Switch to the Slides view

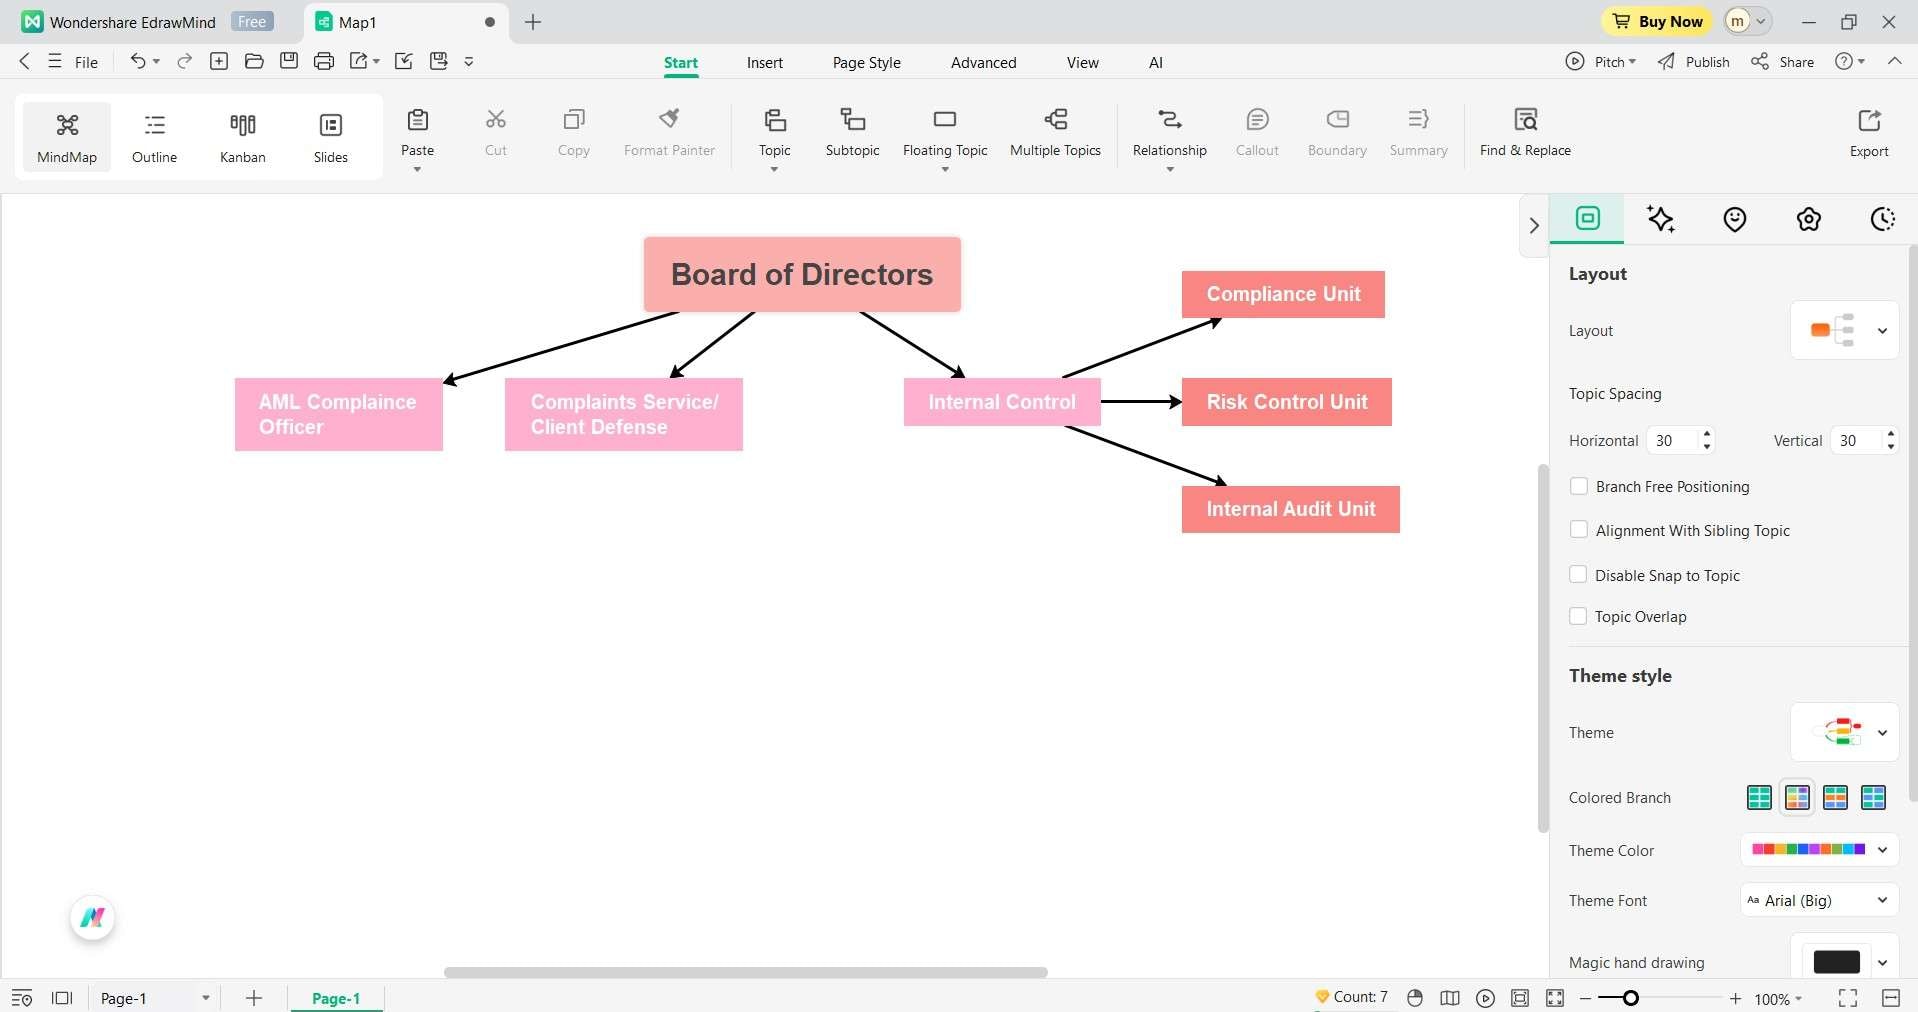(x=330, y=136)
